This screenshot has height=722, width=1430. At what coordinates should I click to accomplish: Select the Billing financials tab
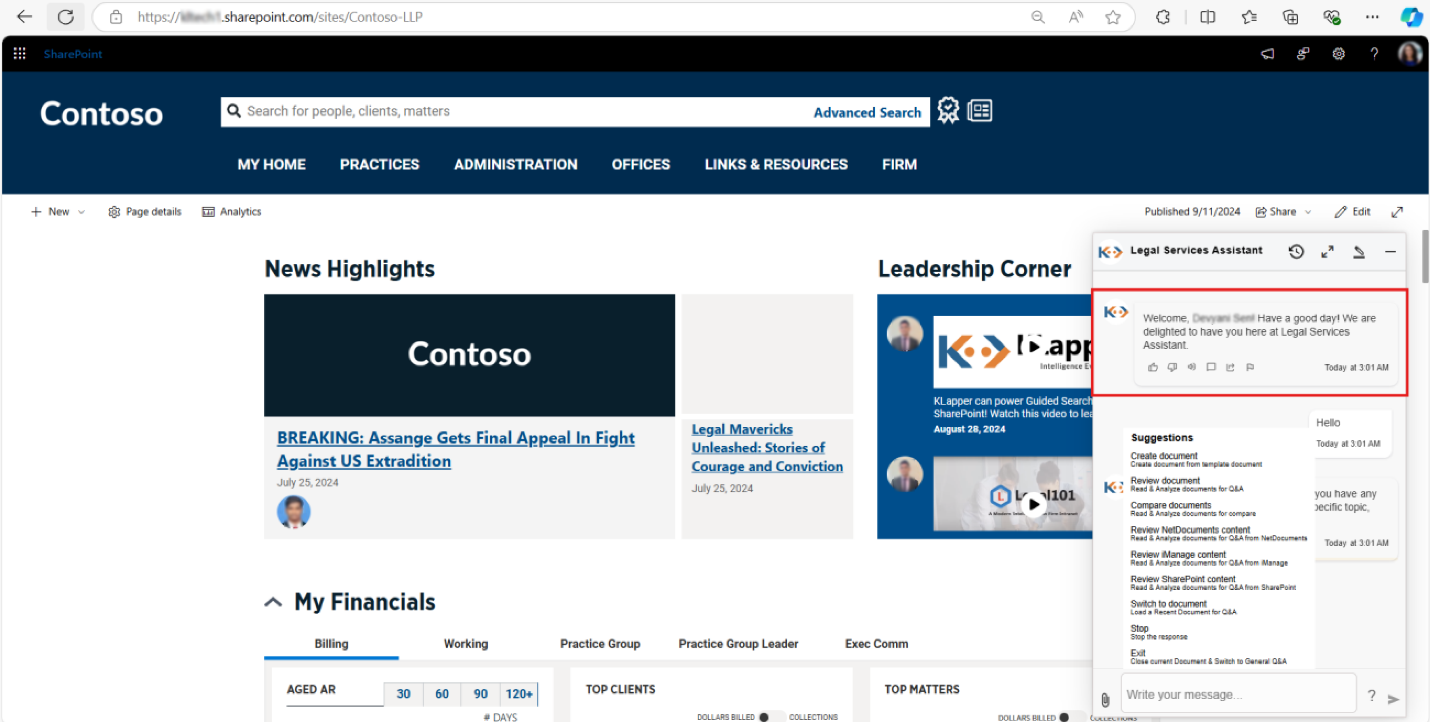click(331, 644)
